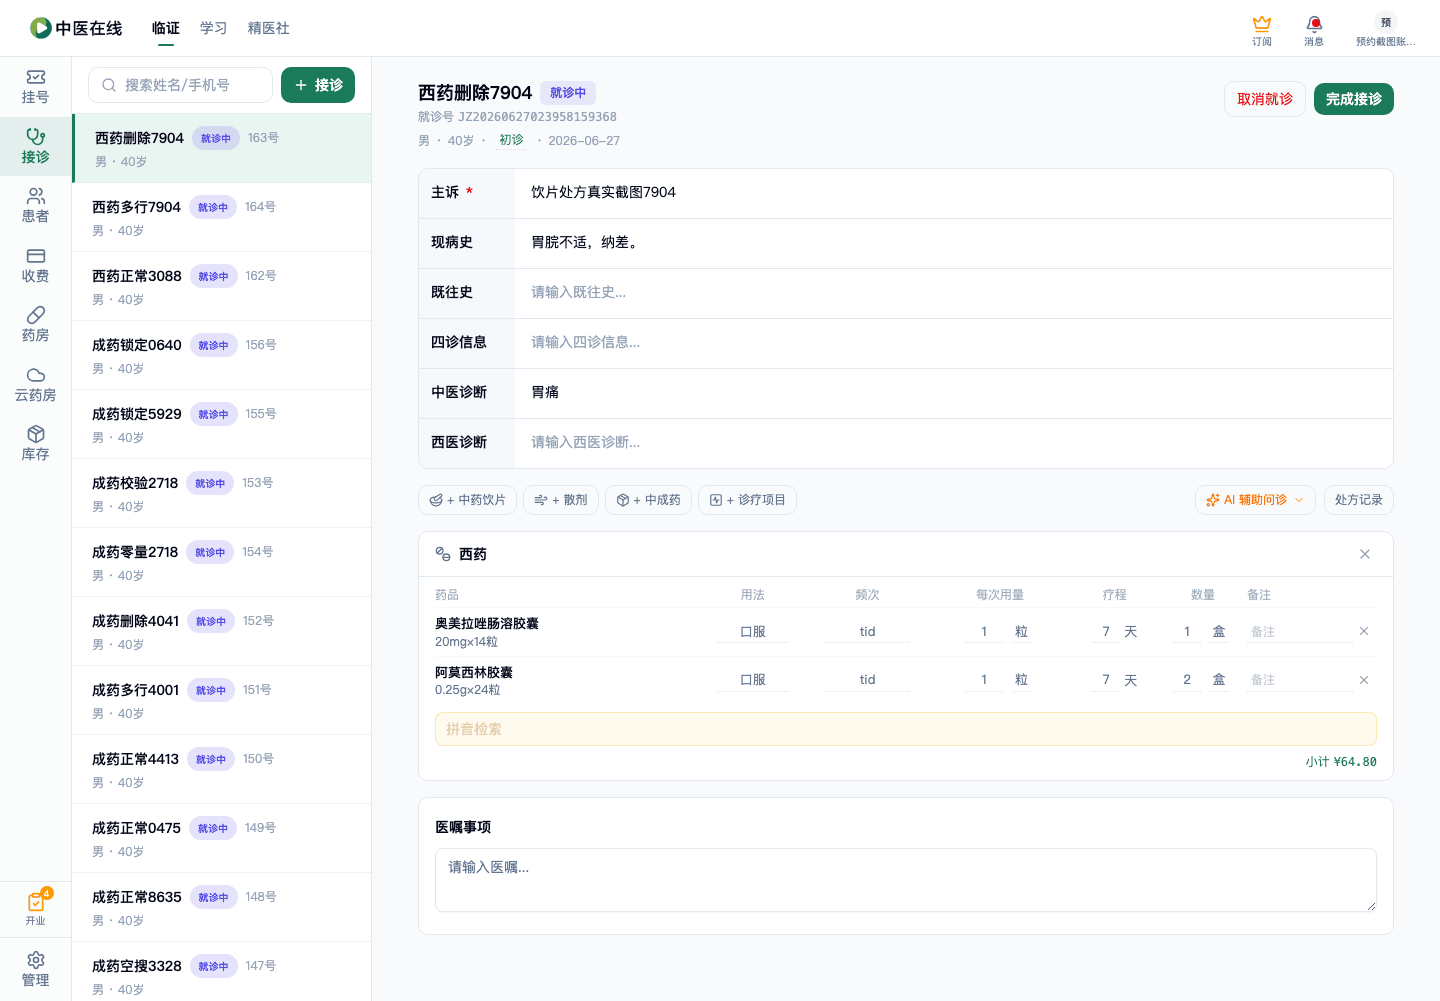Edit 备注 for 奥美拉唑肠溶胶囊
Screen dimensions: 1440x1001
pos(1298,632)
